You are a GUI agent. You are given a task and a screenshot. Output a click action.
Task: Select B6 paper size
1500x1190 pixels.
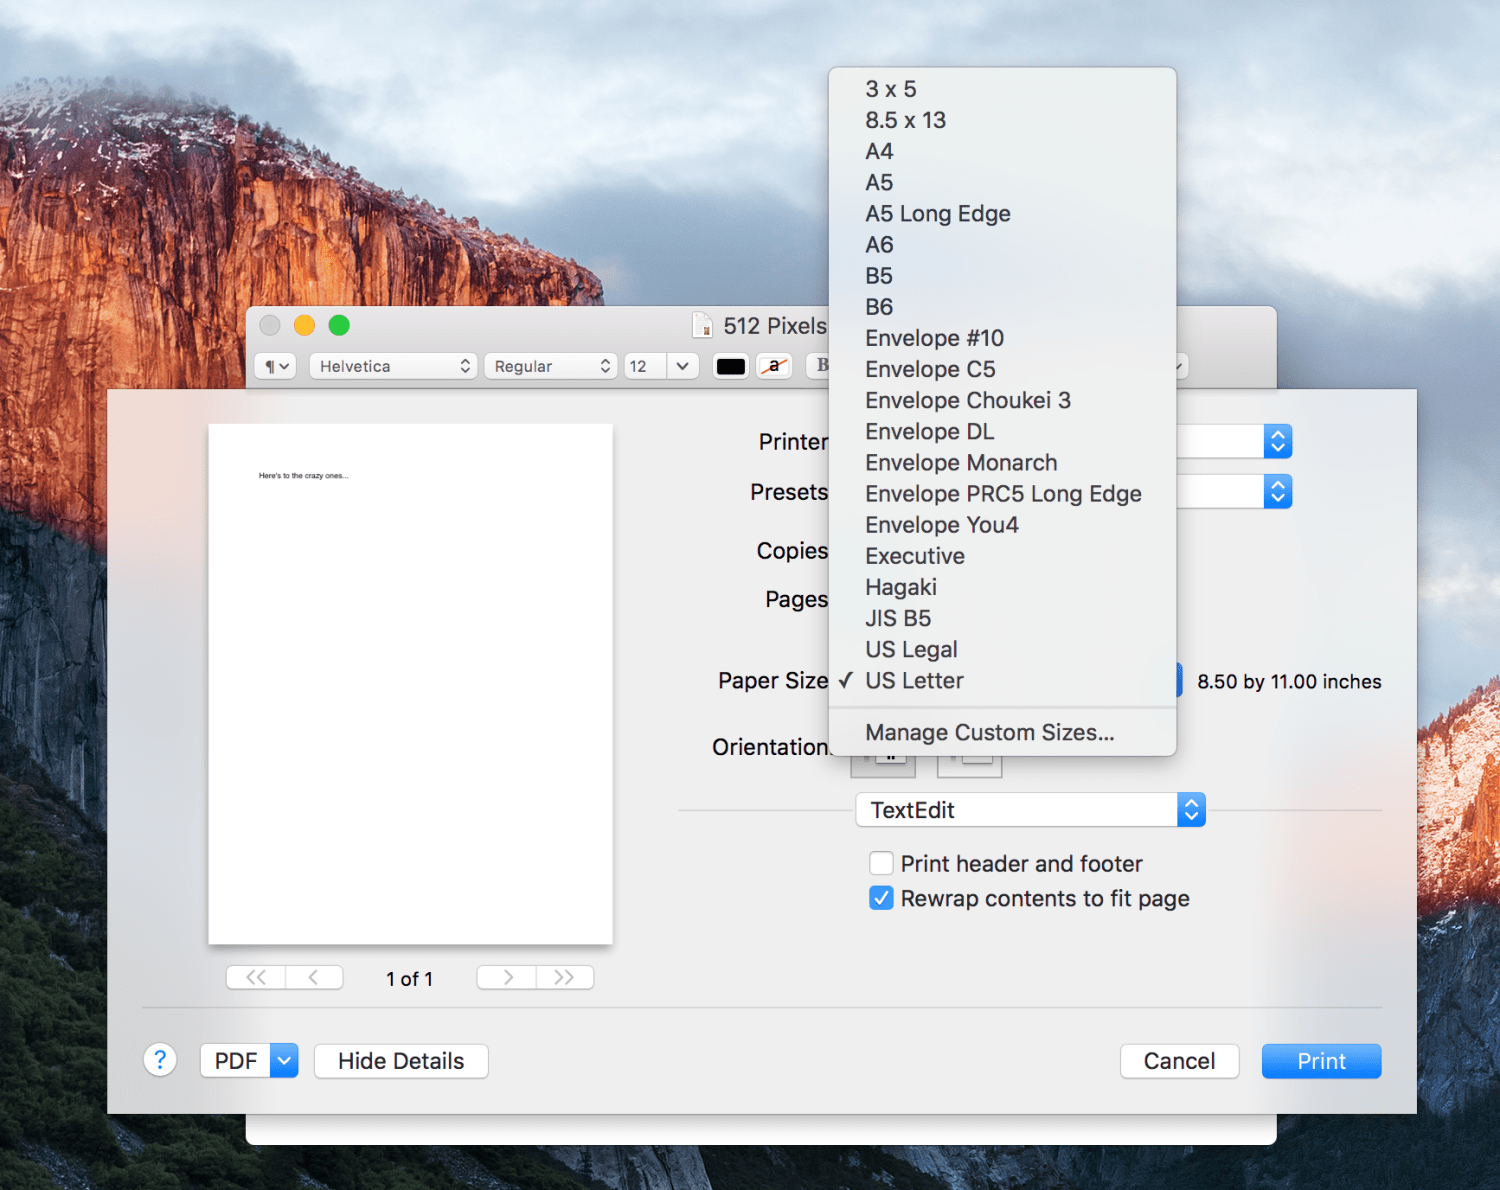tap(1002, 306)
